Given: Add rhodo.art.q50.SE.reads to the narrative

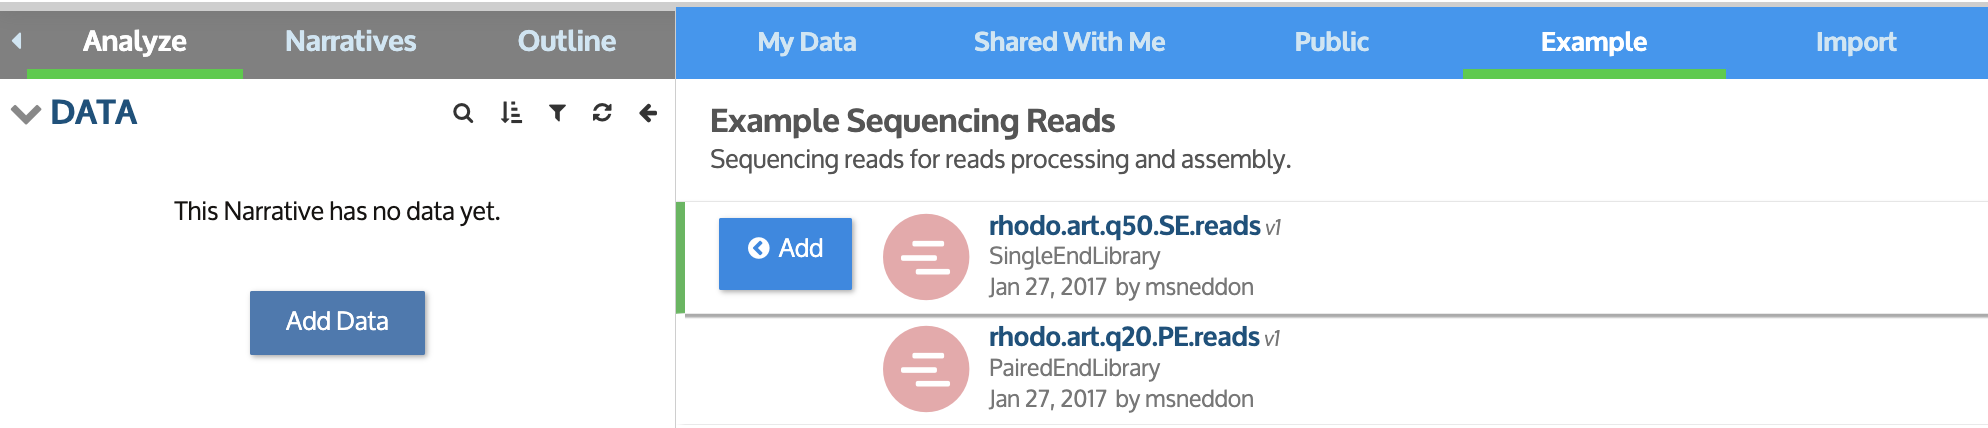Looking at the screenshot, I should click(785, 253).
